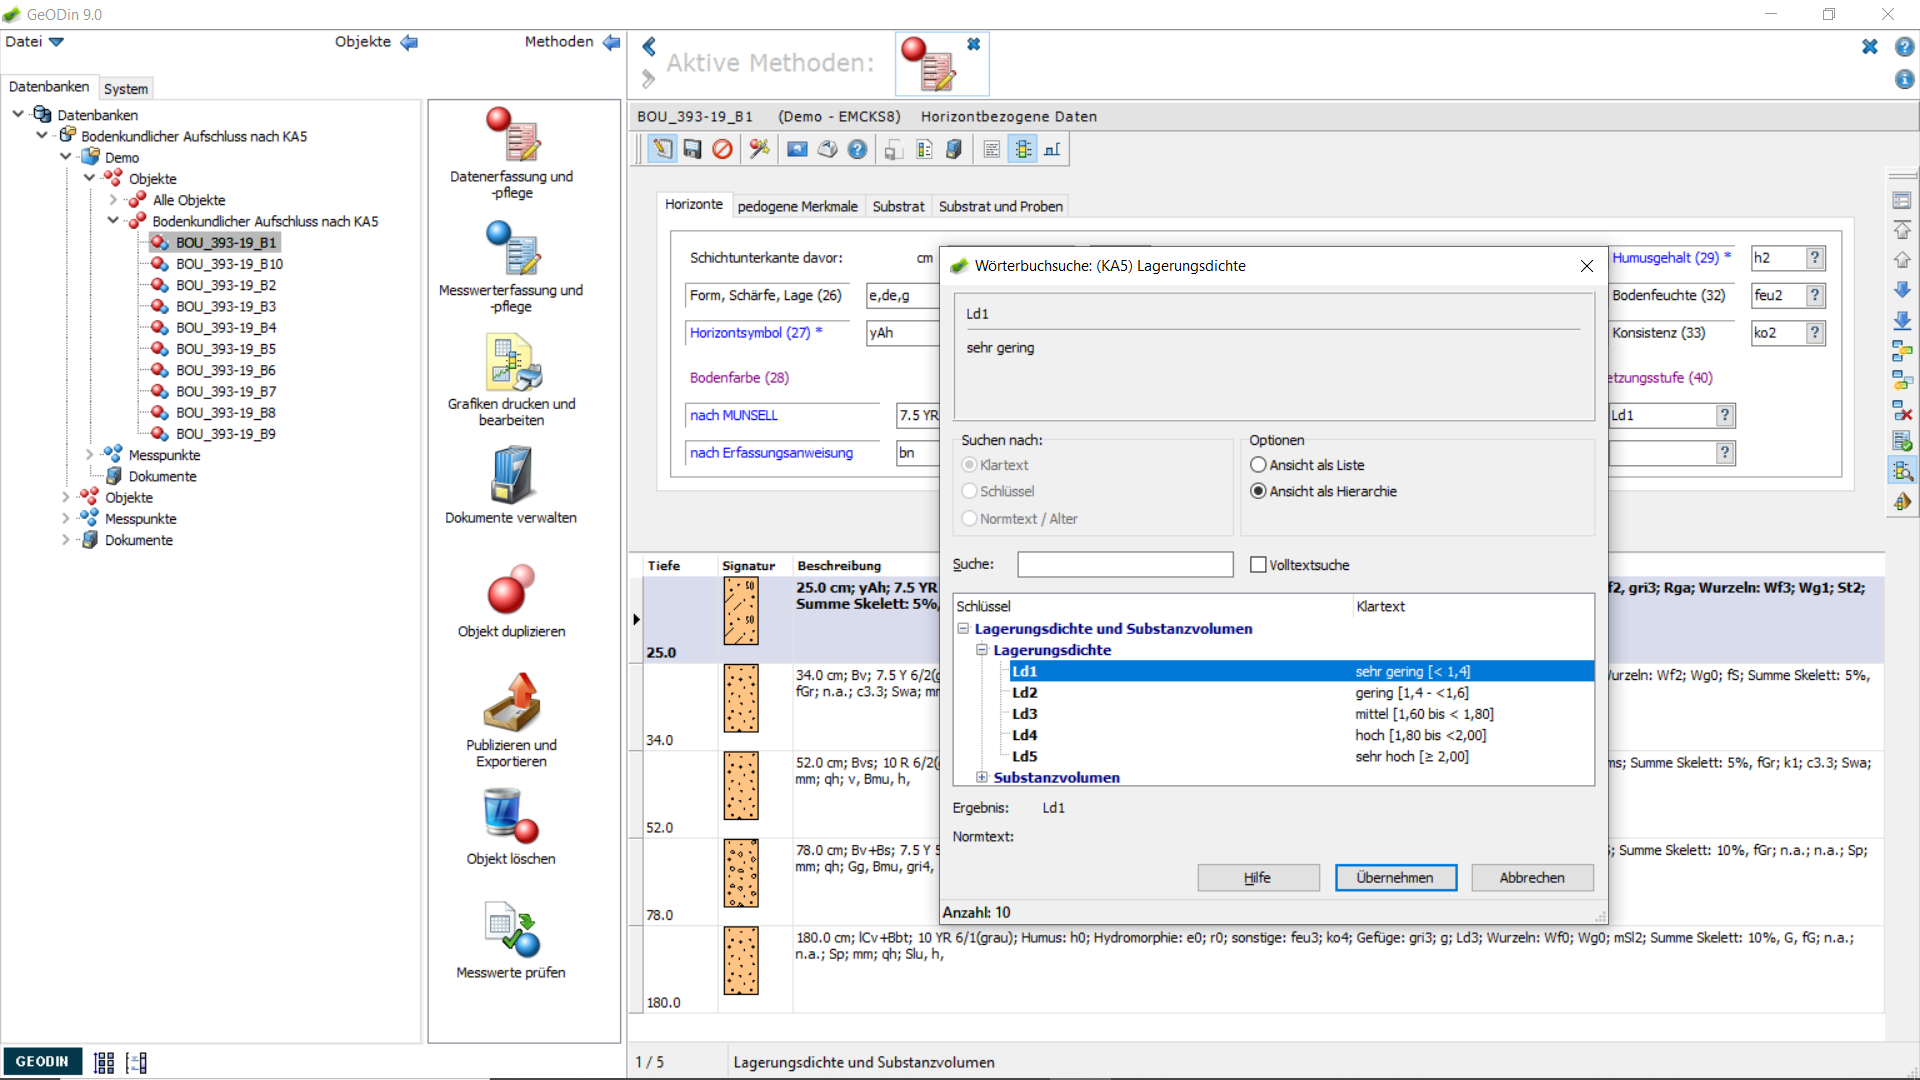1920x1080 pixels.
Task: Click Messwerte prüfen icon
Action: pyautogui.click(x=512, y=930)
